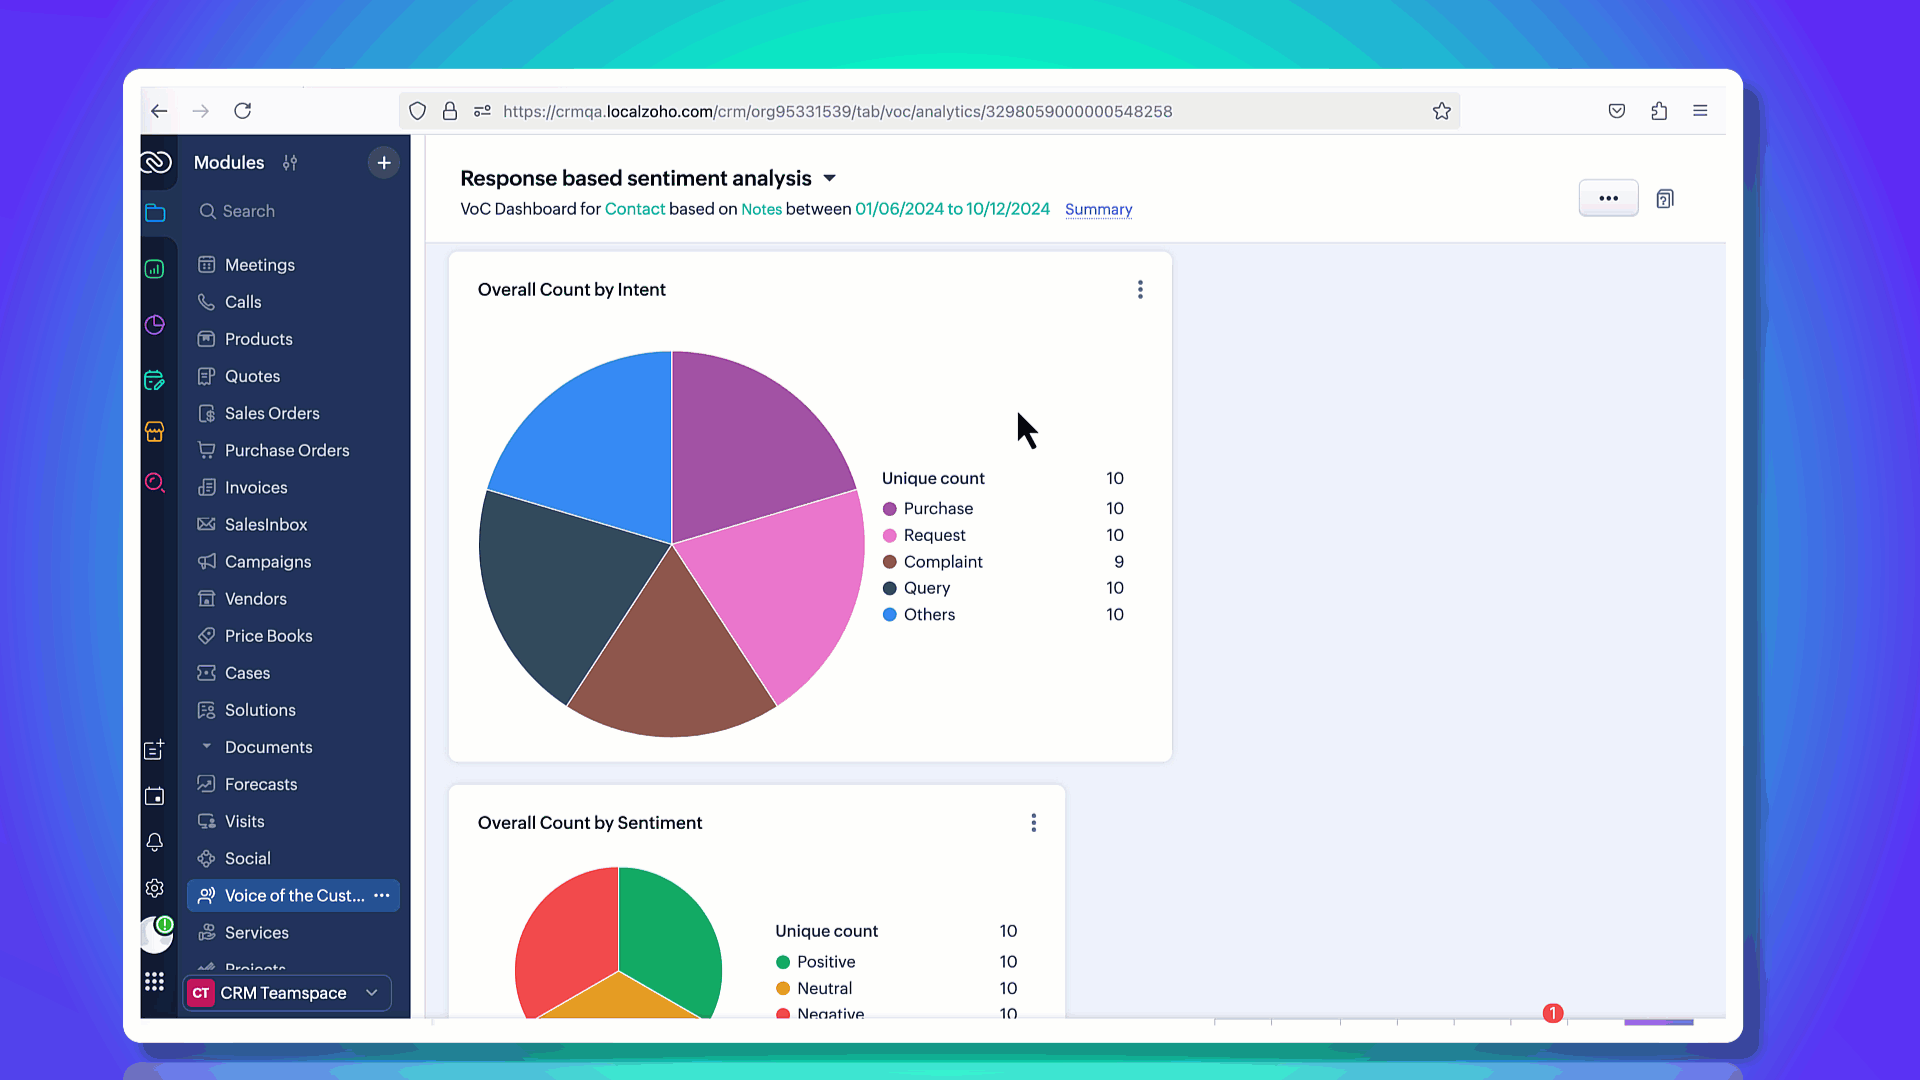Open the module filter settings icon
This screenshot has height=1080, width=1920.
(290, 163)
